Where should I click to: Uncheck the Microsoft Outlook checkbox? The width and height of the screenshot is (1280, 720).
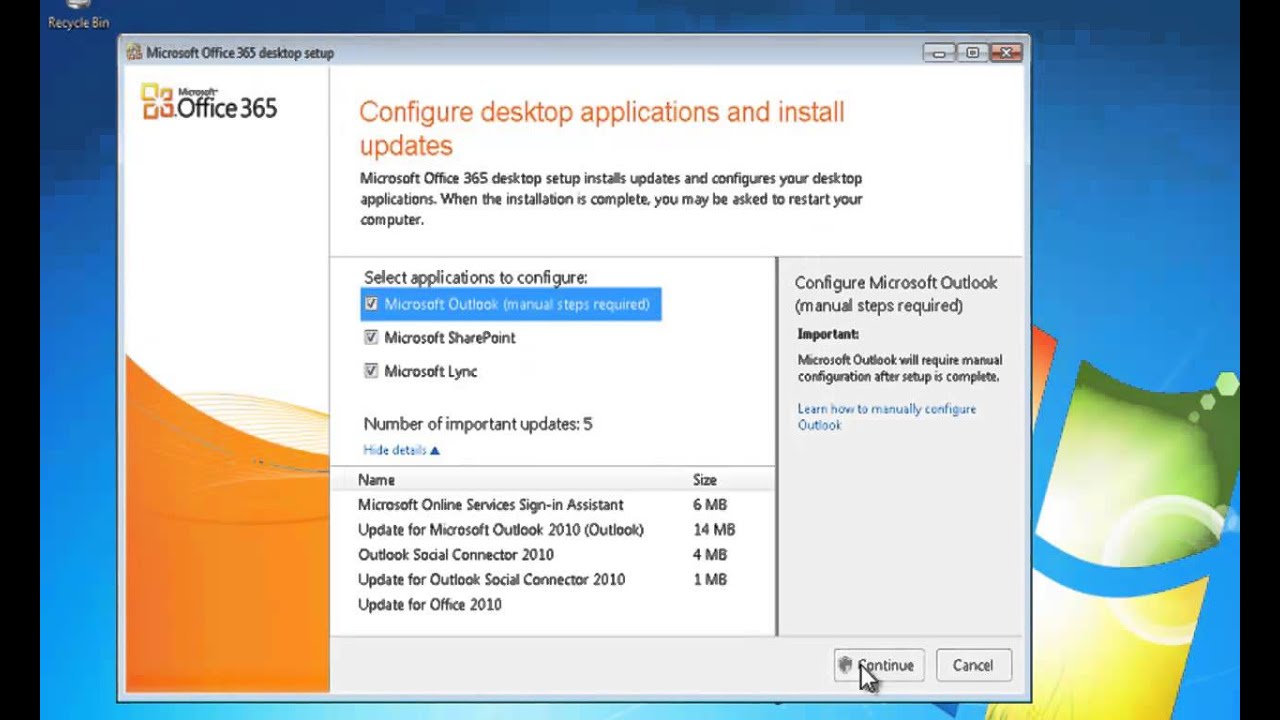(x=371, y=304)
